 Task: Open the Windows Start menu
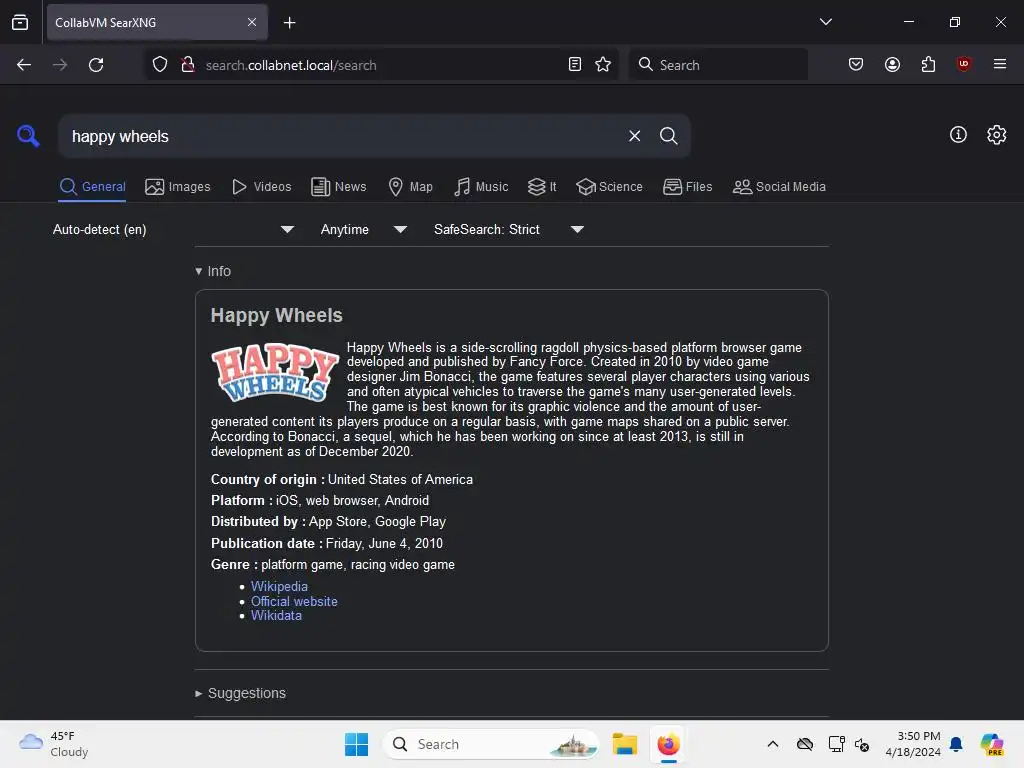[x=357, y=744]
